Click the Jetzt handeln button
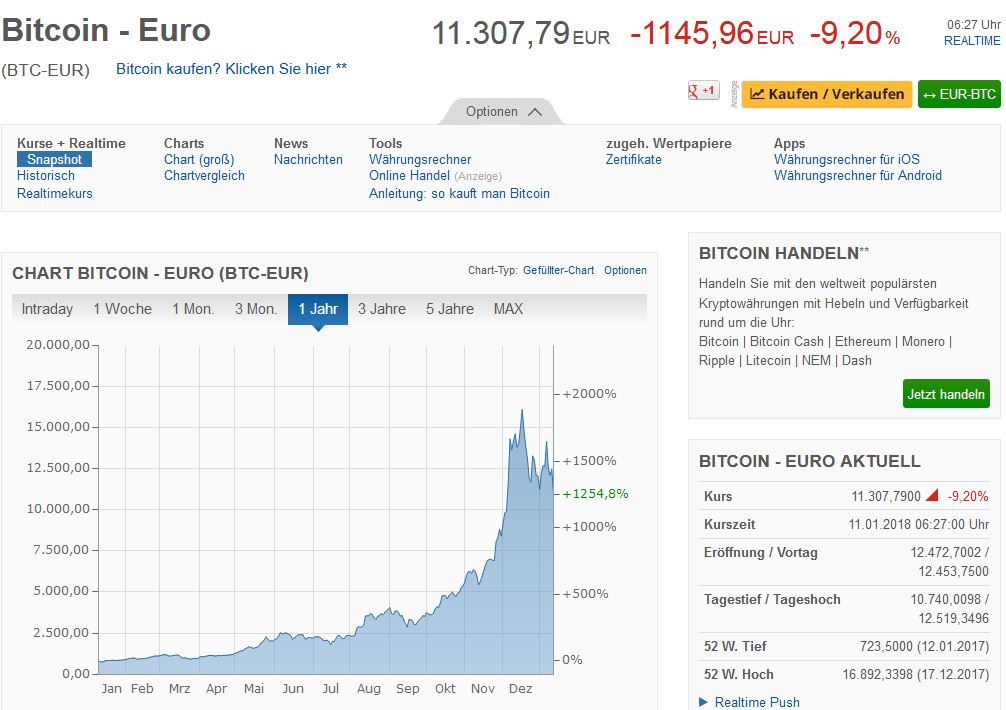 946,394
